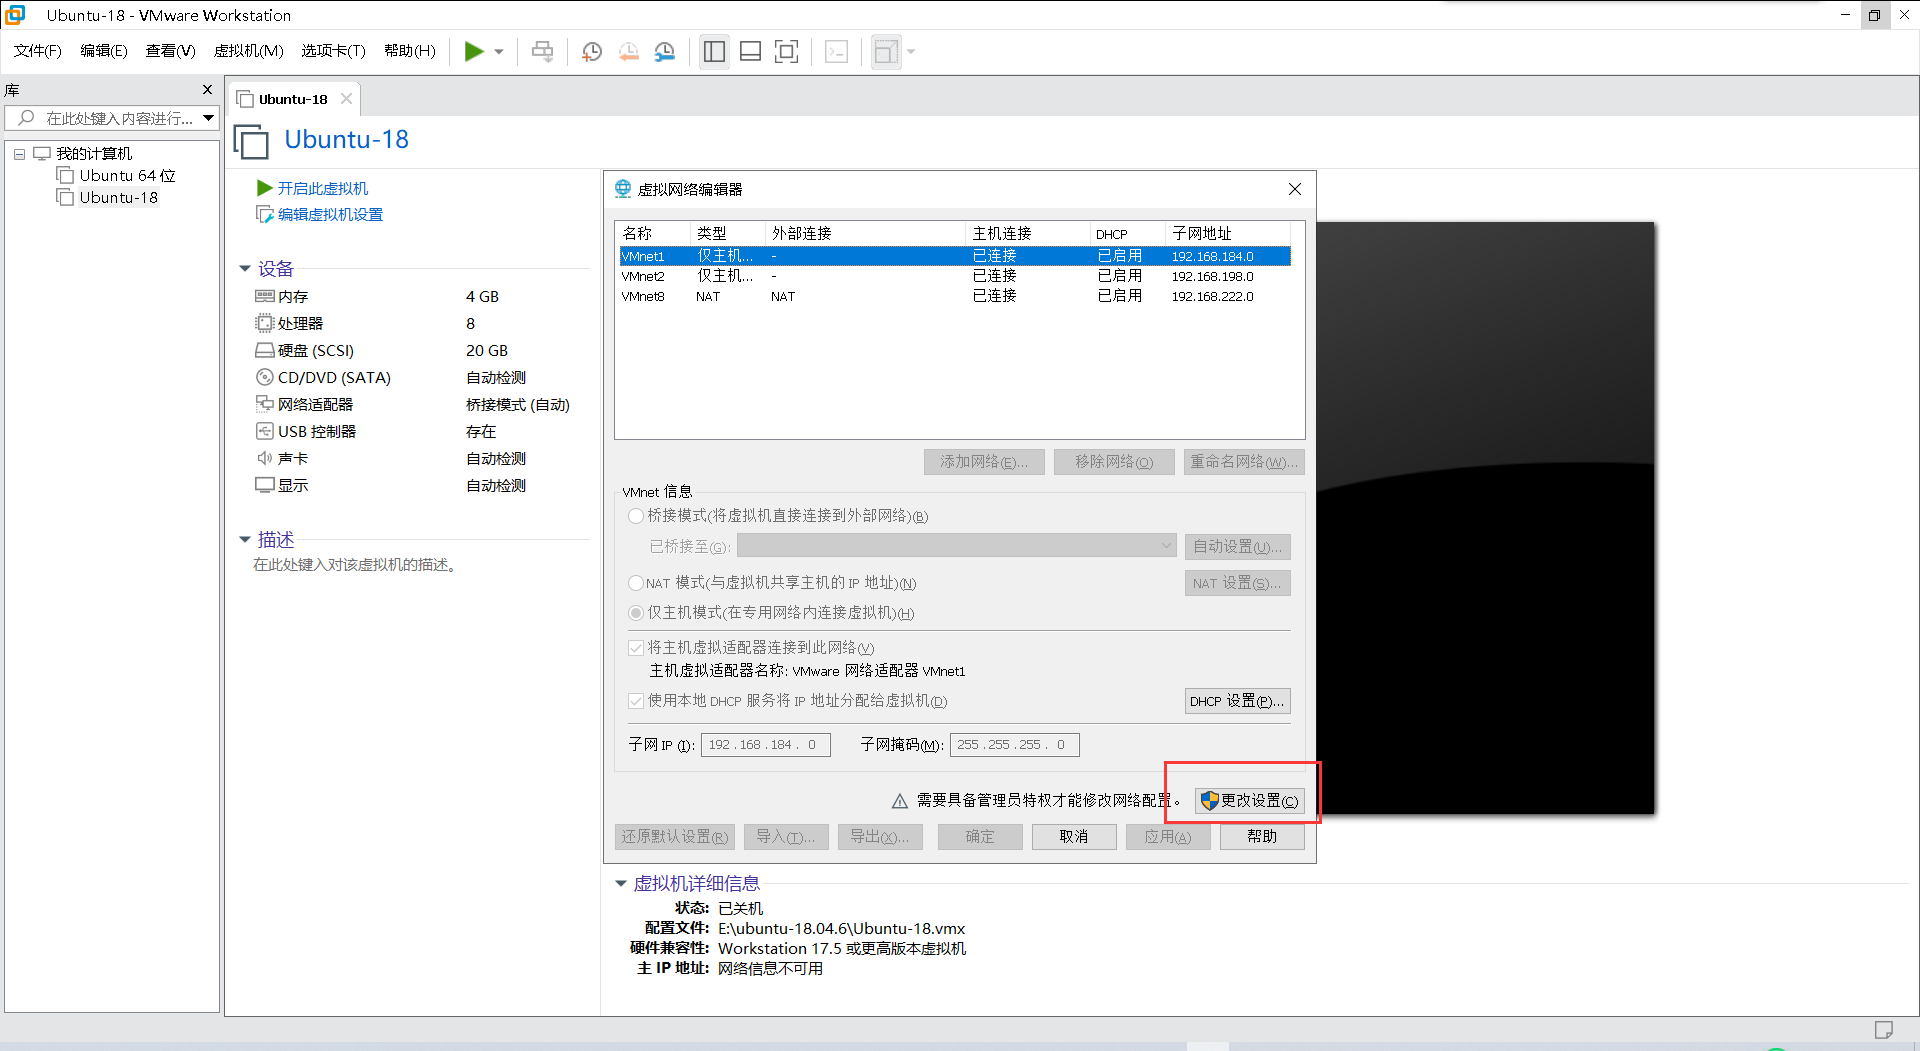Image resolution: width=1920 pixels, height=1051 pixels.
Task: Click 取消 button in dialog
Action: click(x=1074, y=837)
